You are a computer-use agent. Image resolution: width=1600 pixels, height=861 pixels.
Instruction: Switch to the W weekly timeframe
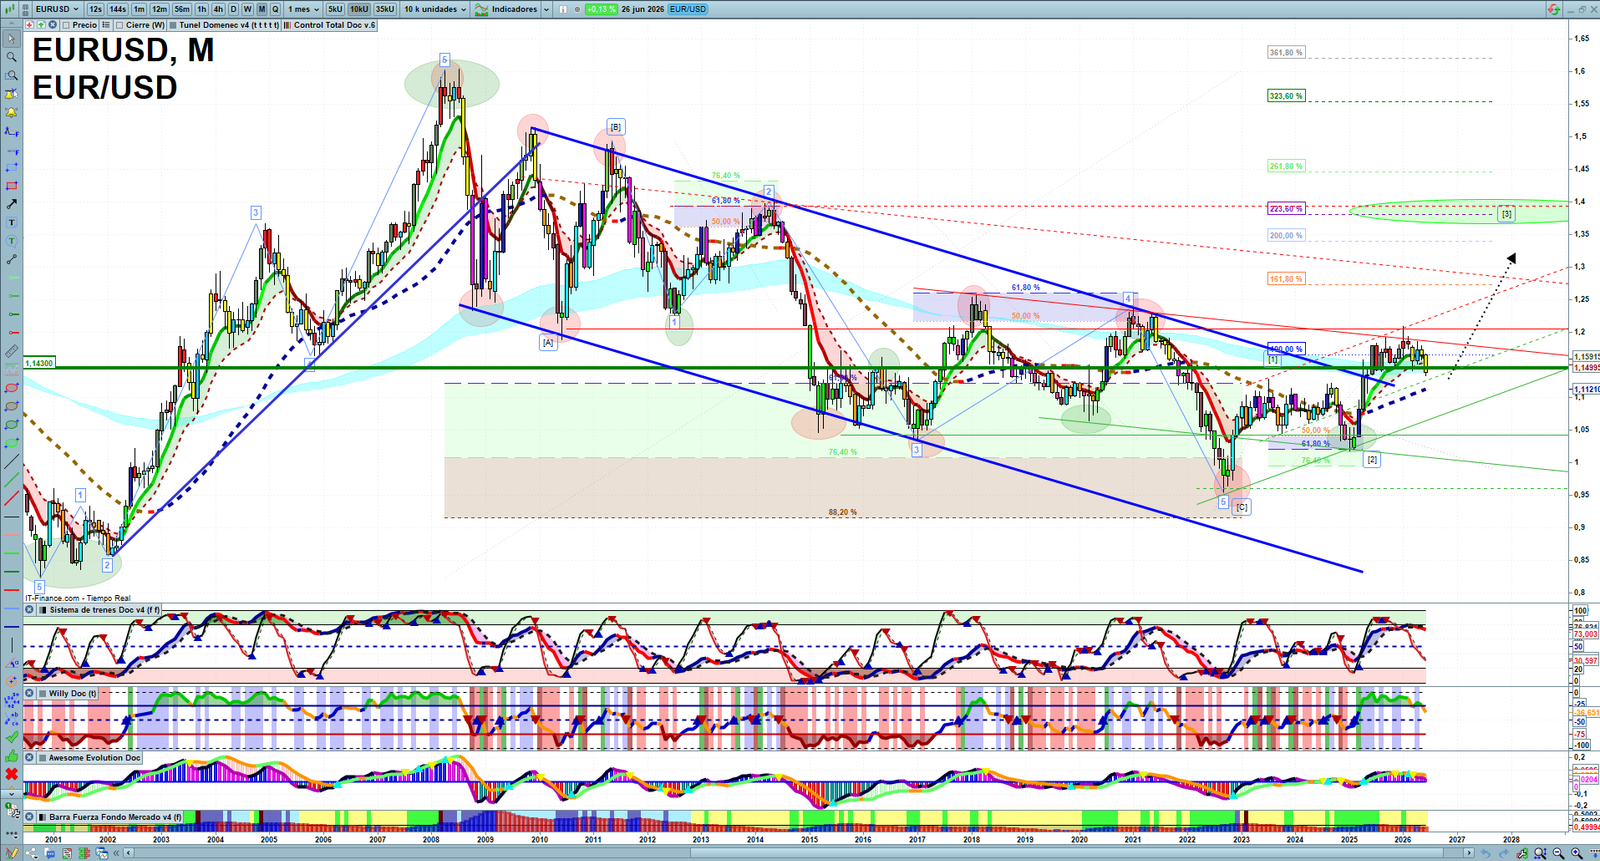247,9
